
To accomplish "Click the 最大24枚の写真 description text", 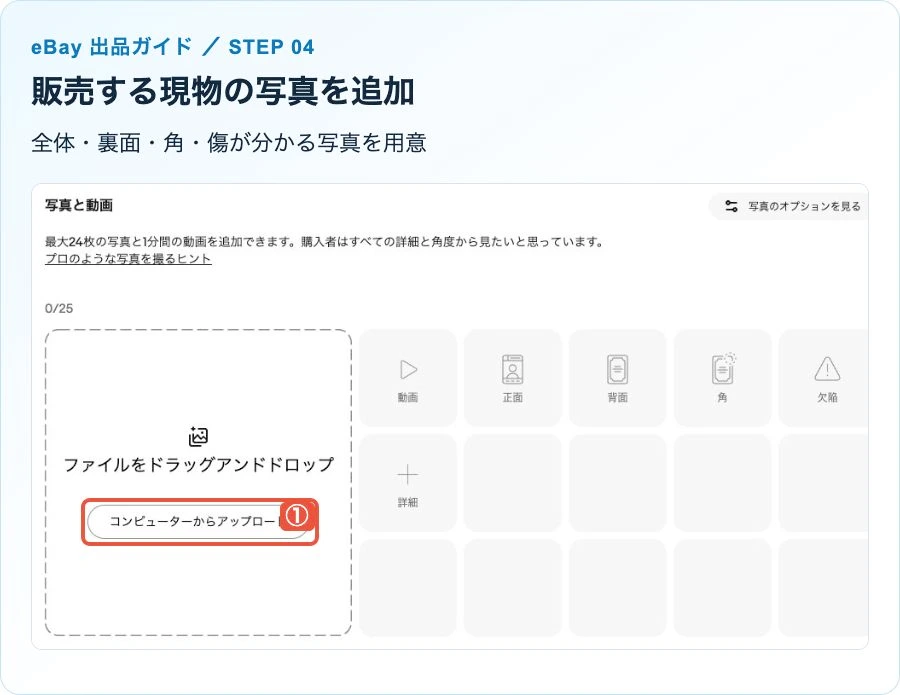I will pyautogui.click(x=325, y=242).
